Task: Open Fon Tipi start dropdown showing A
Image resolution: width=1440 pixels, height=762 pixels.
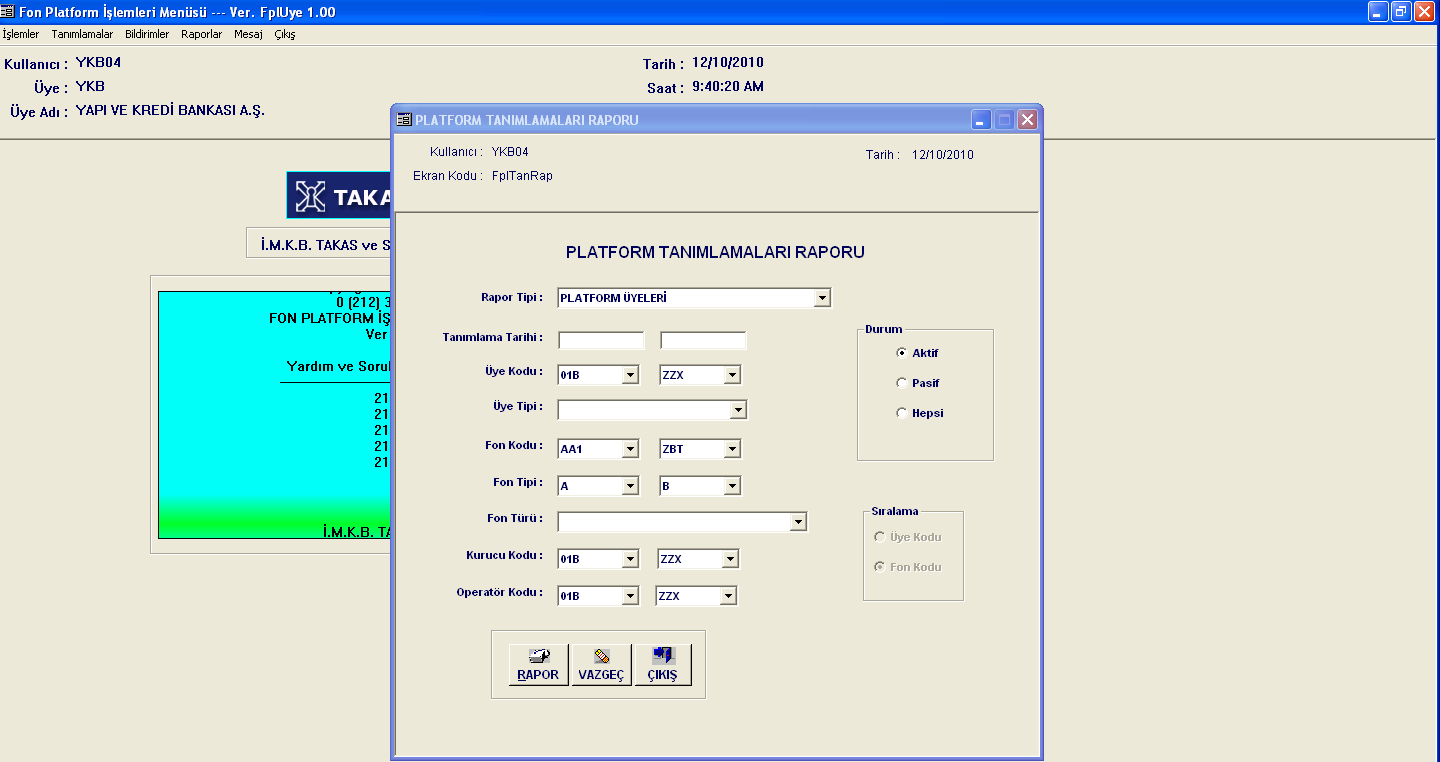Action: coord(630,486)
